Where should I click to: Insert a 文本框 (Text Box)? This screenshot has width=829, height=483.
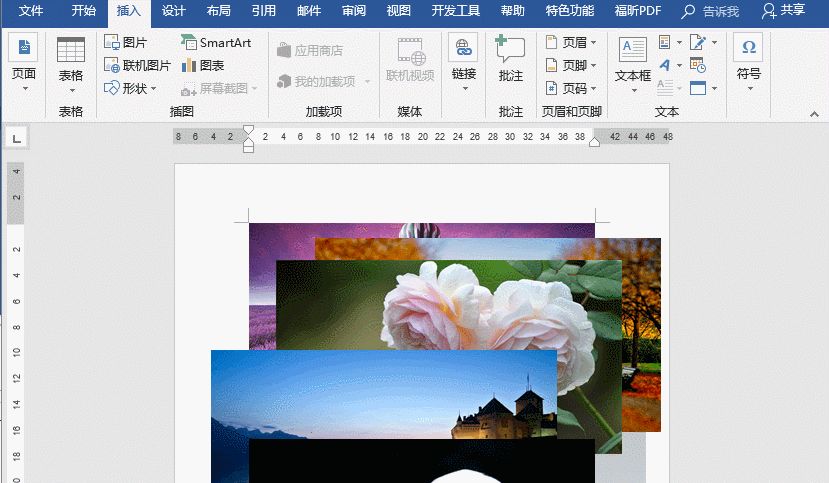pyautogui.click(x=632, y=64)
